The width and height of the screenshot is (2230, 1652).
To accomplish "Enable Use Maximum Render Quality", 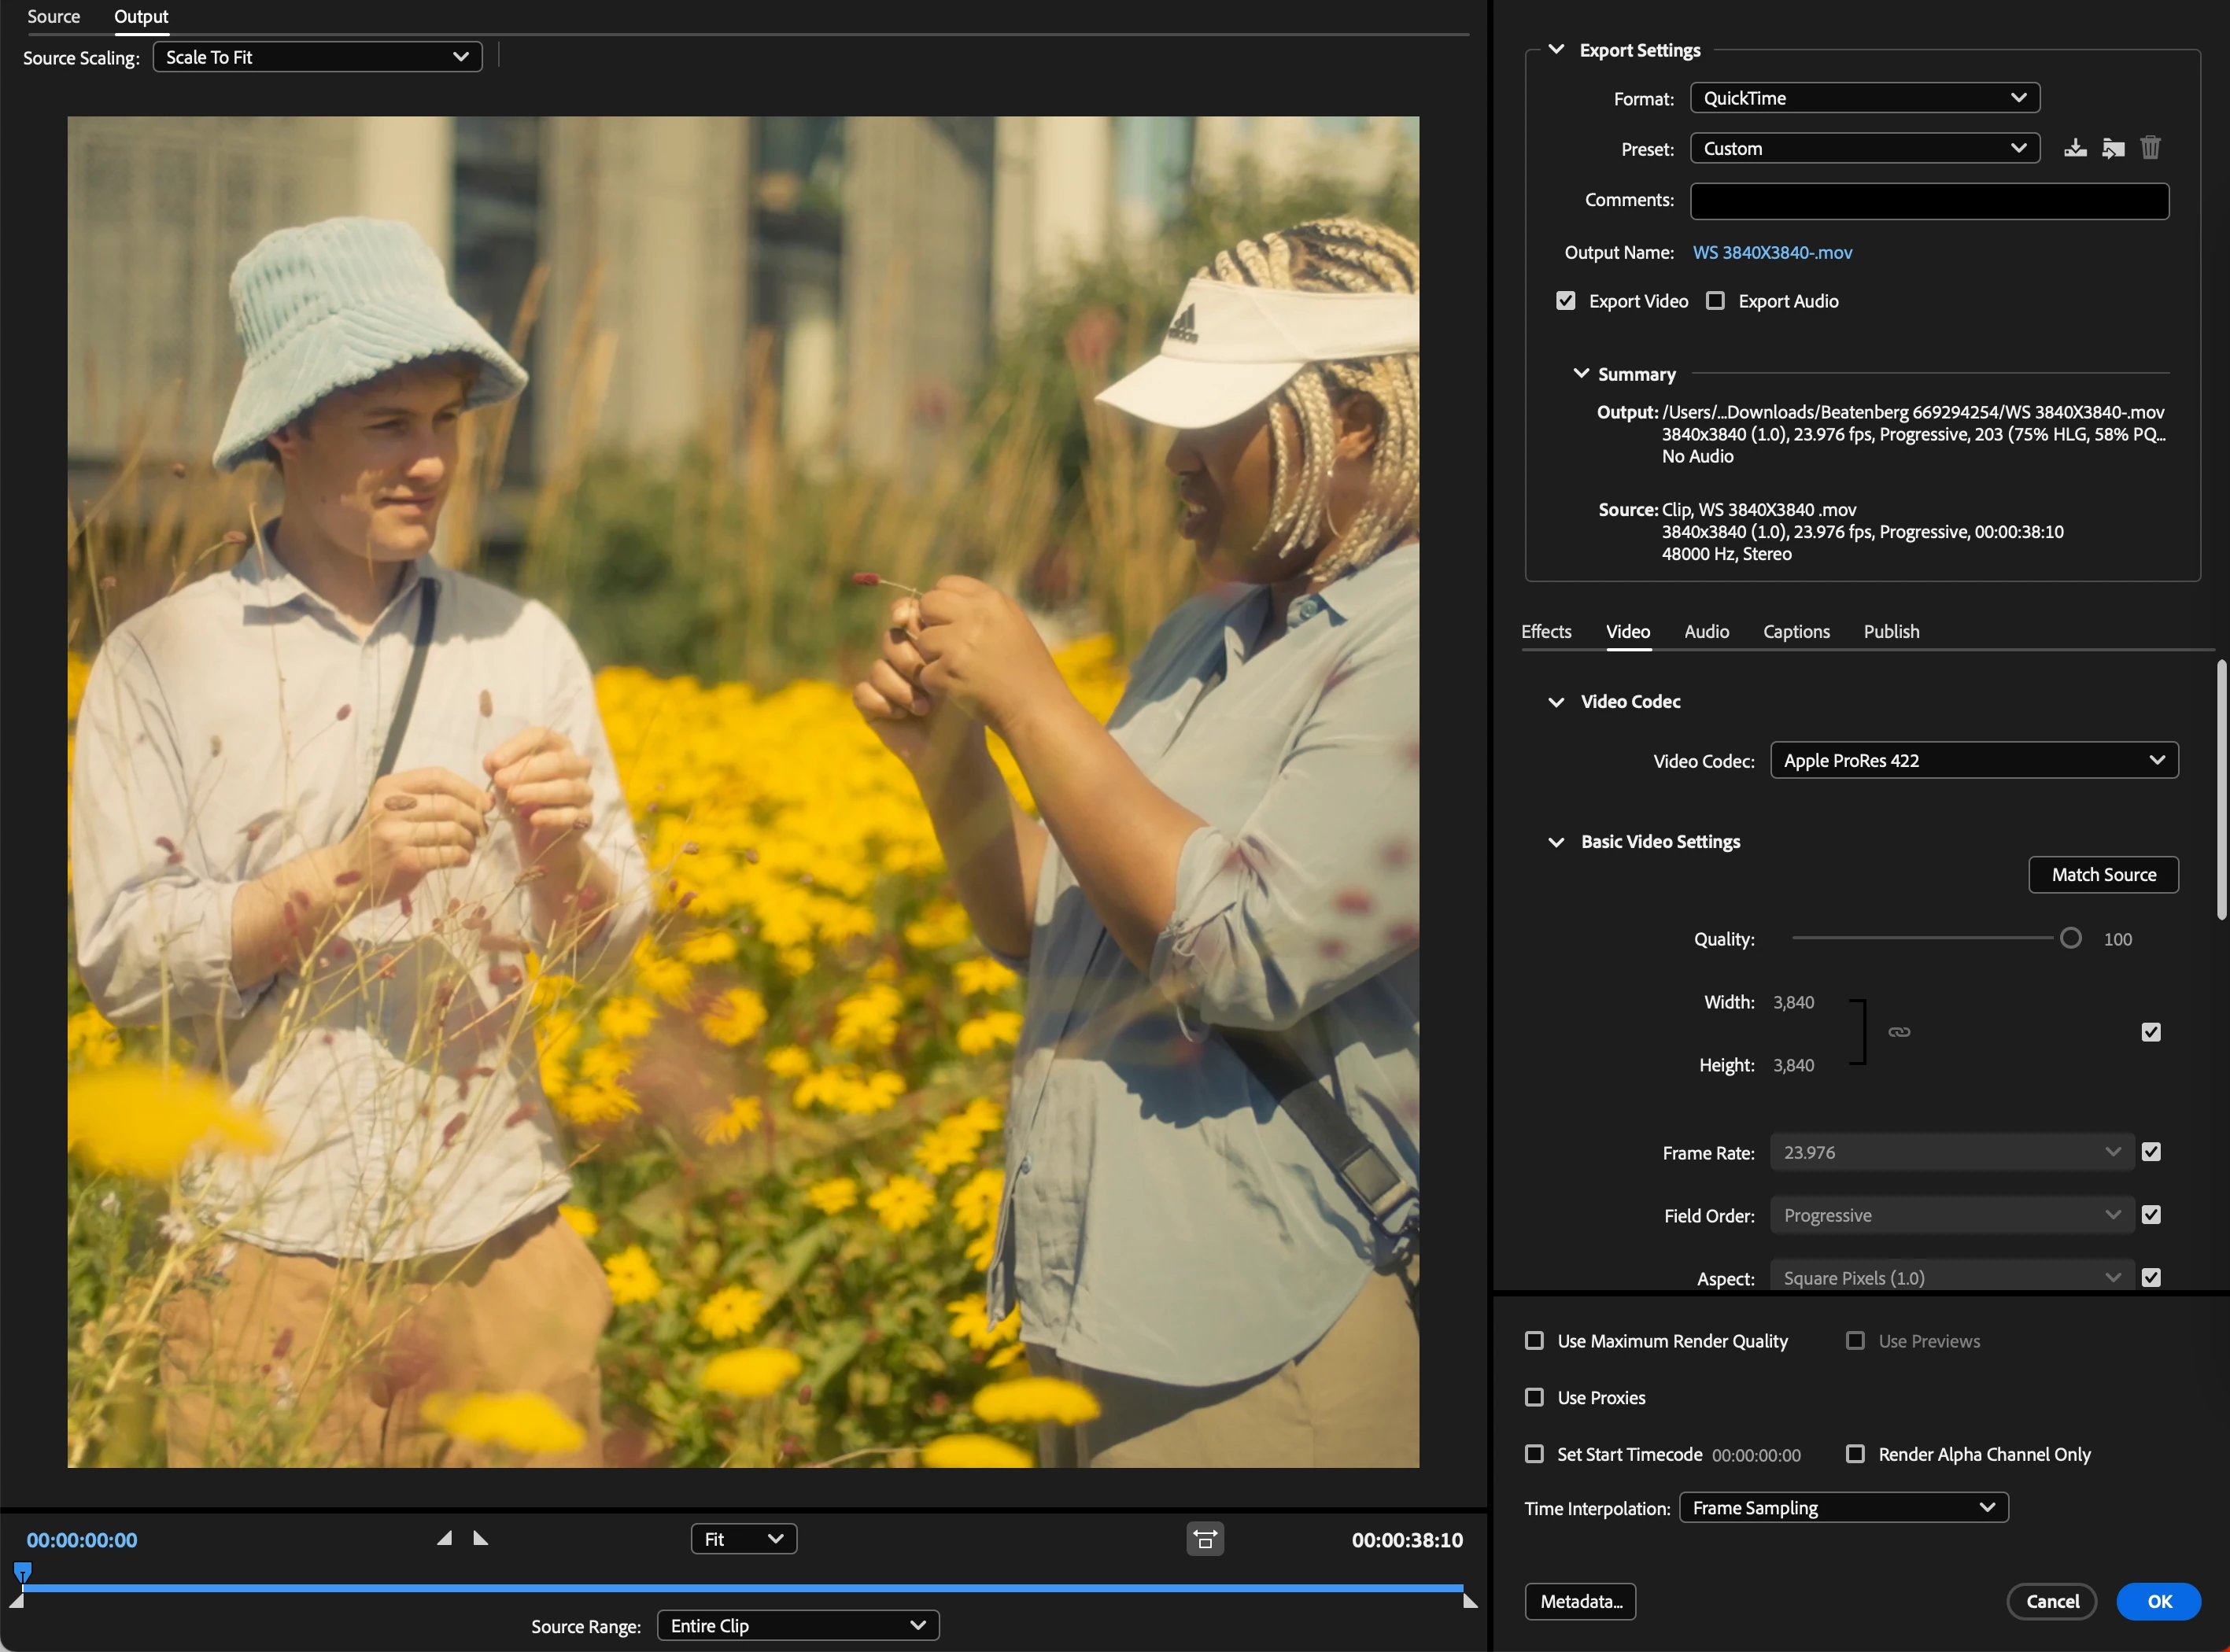I will pyautogui.click(x=1535, y=1341).
